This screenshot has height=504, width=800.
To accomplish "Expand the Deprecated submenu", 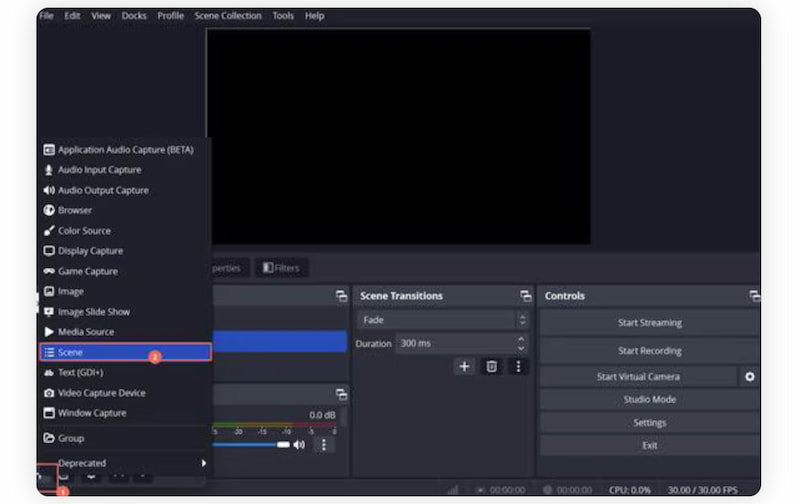I will click(x=125, y=463).
